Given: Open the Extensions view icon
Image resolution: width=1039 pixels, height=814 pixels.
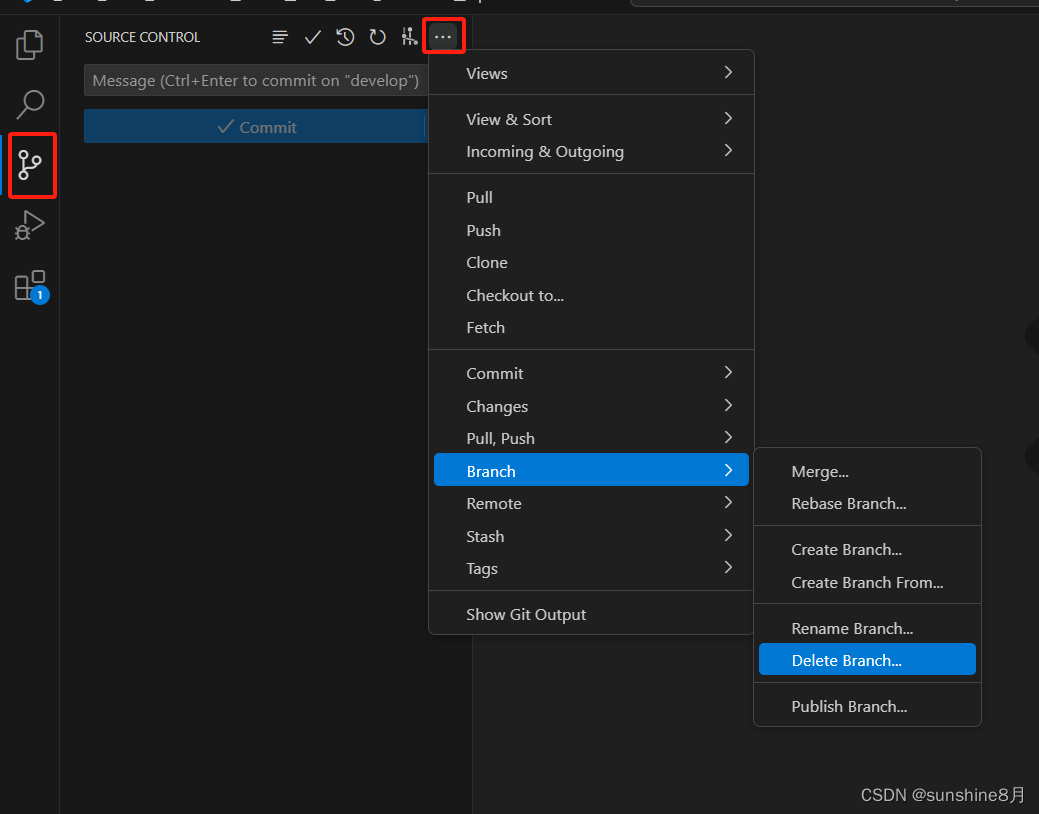Looking at the screenshot, I should click(x=31, y=286).
